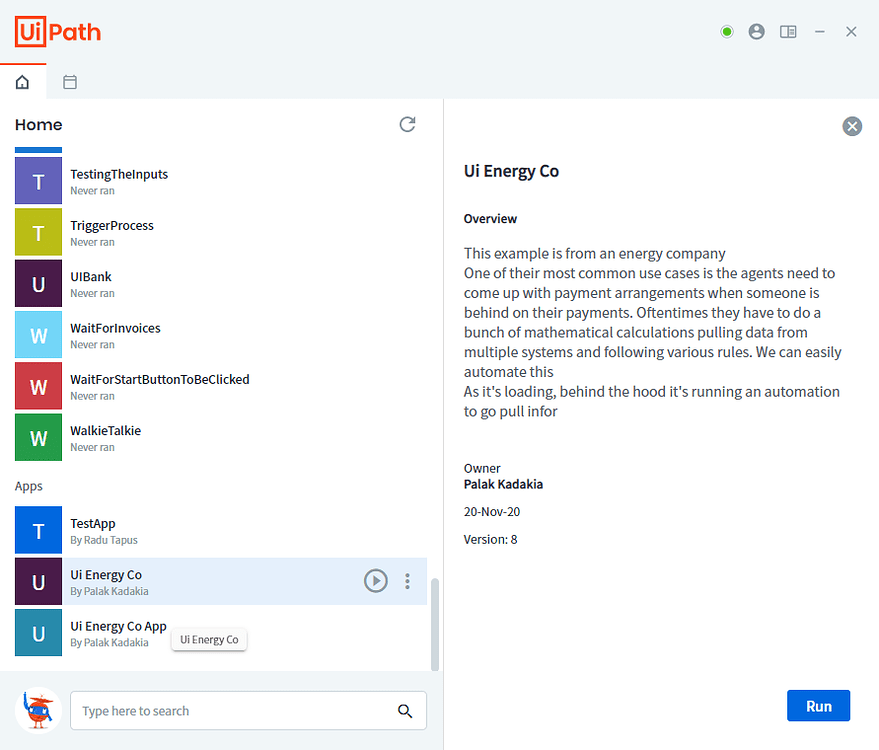
Task: Click the red W tile of WaitForStartButtonToBeClicked
Action: (38, 386)
